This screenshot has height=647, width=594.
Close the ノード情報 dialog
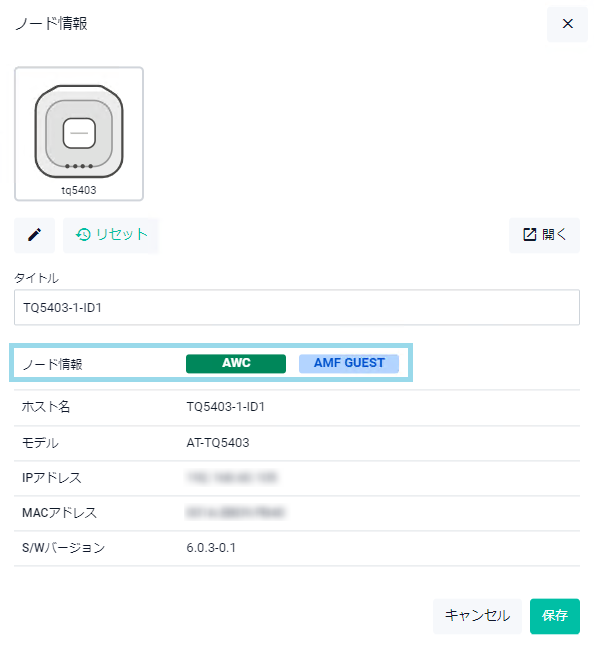tap(568, 24)
